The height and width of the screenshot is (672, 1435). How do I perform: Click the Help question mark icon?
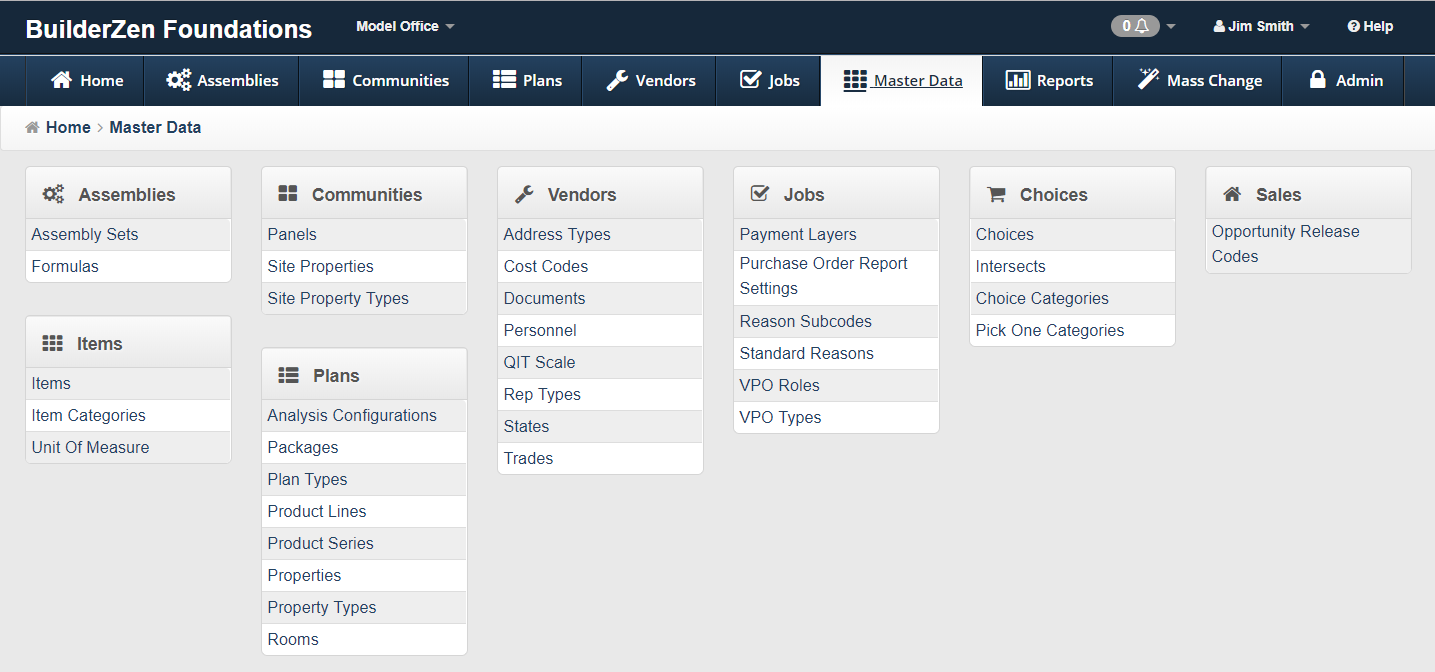pyautogui.click(x=1353, y=26)
